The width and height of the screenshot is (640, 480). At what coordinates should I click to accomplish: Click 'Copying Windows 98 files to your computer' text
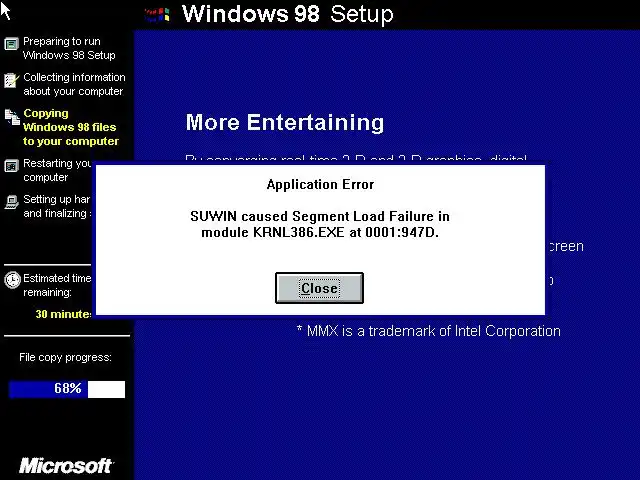pyautogui.click(x=71, y=127)
